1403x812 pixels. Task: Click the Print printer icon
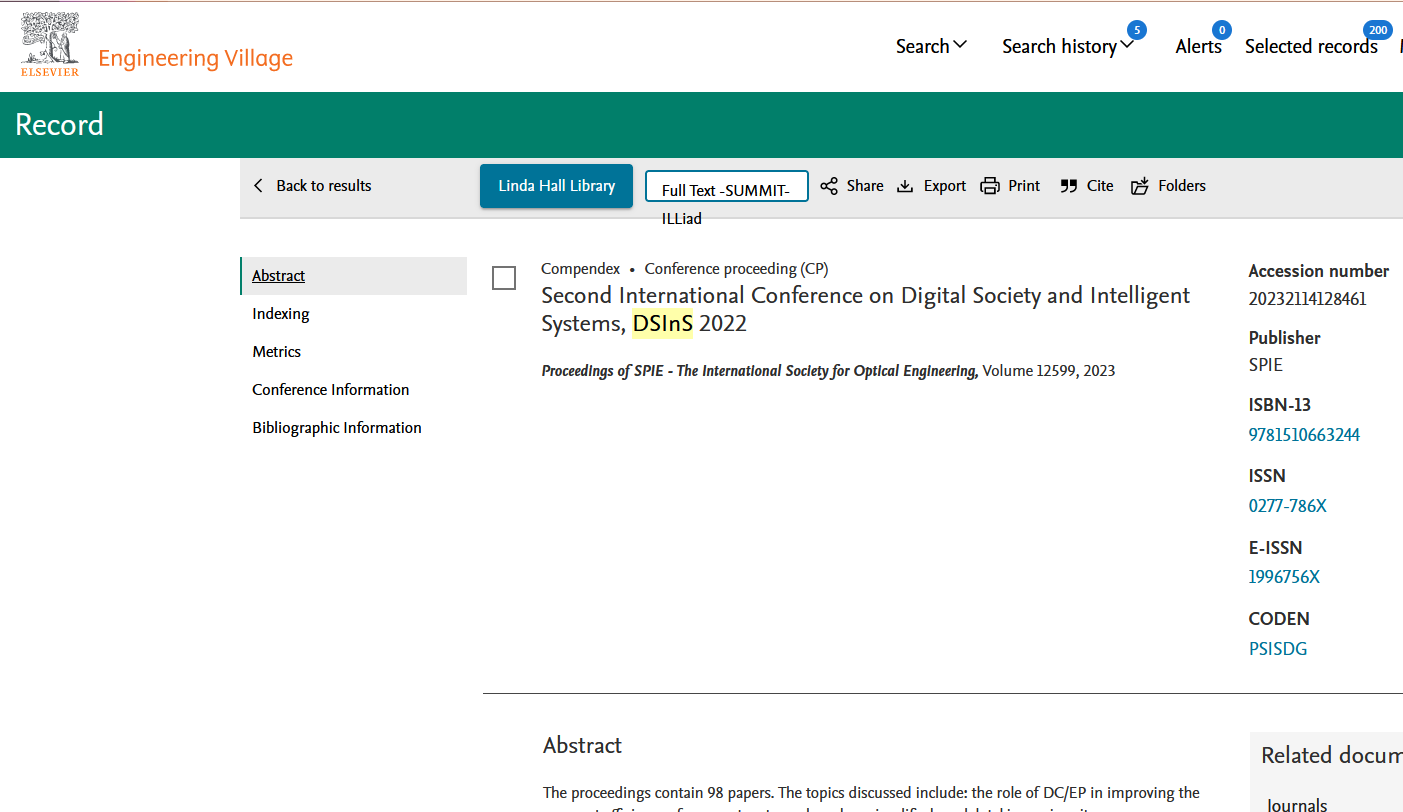990,186
